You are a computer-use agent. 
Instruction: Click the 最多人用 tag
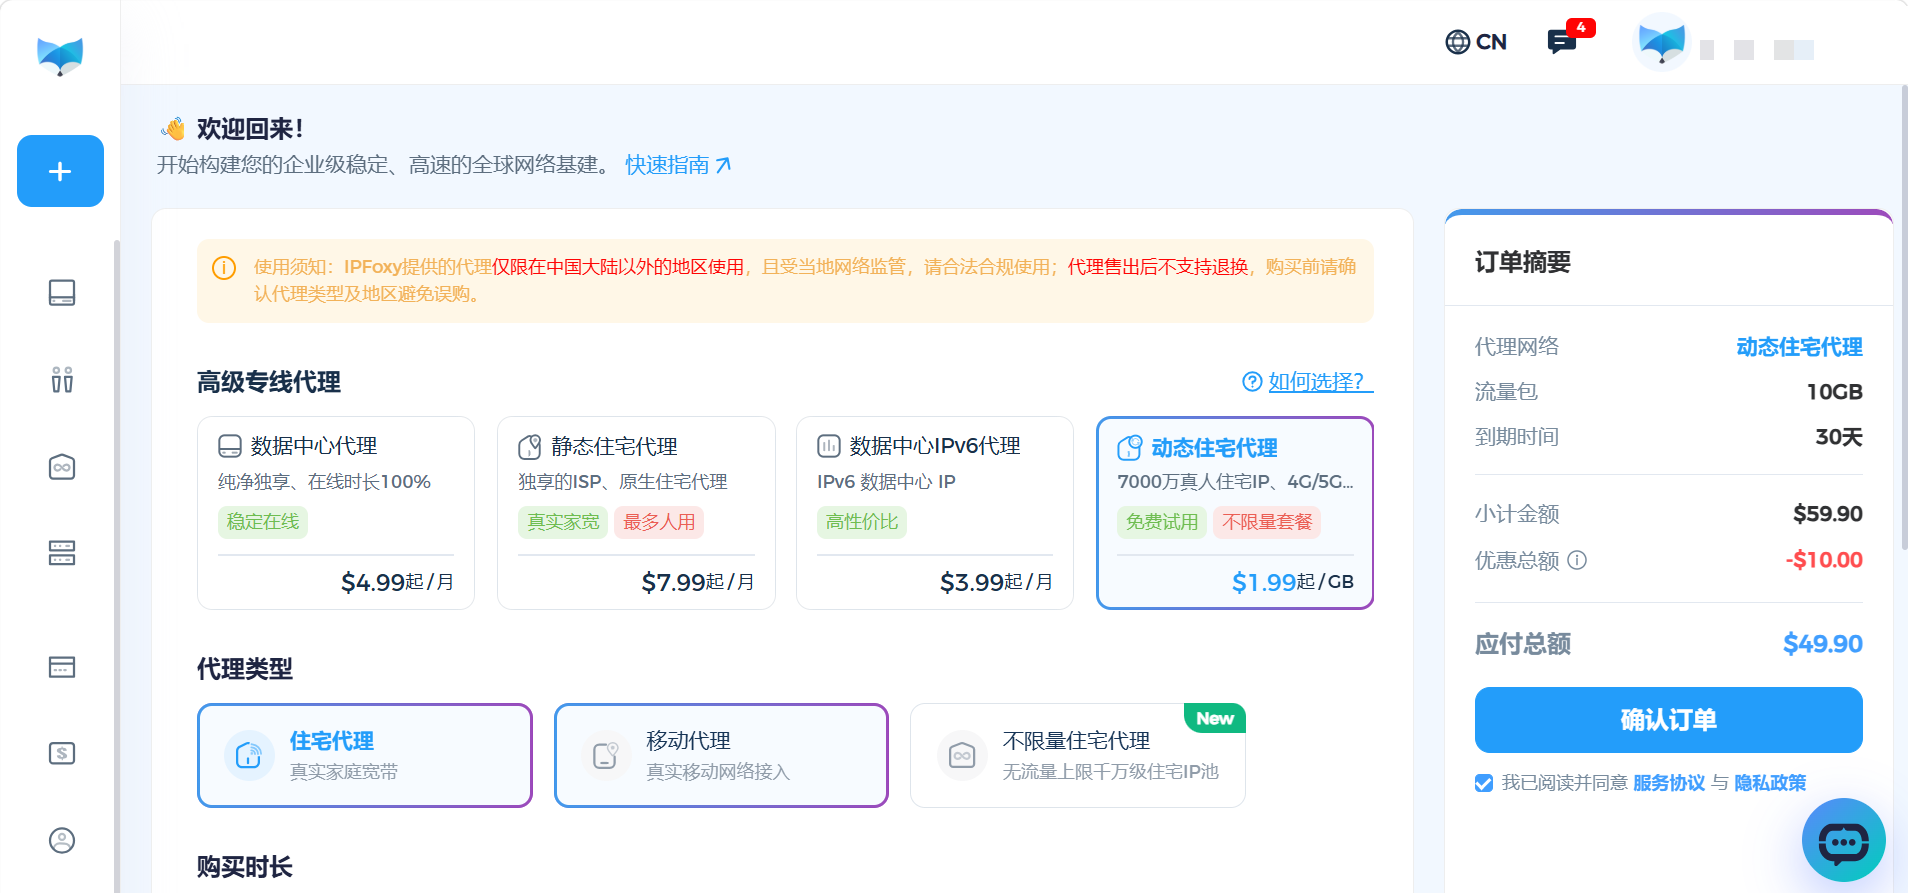659,522
